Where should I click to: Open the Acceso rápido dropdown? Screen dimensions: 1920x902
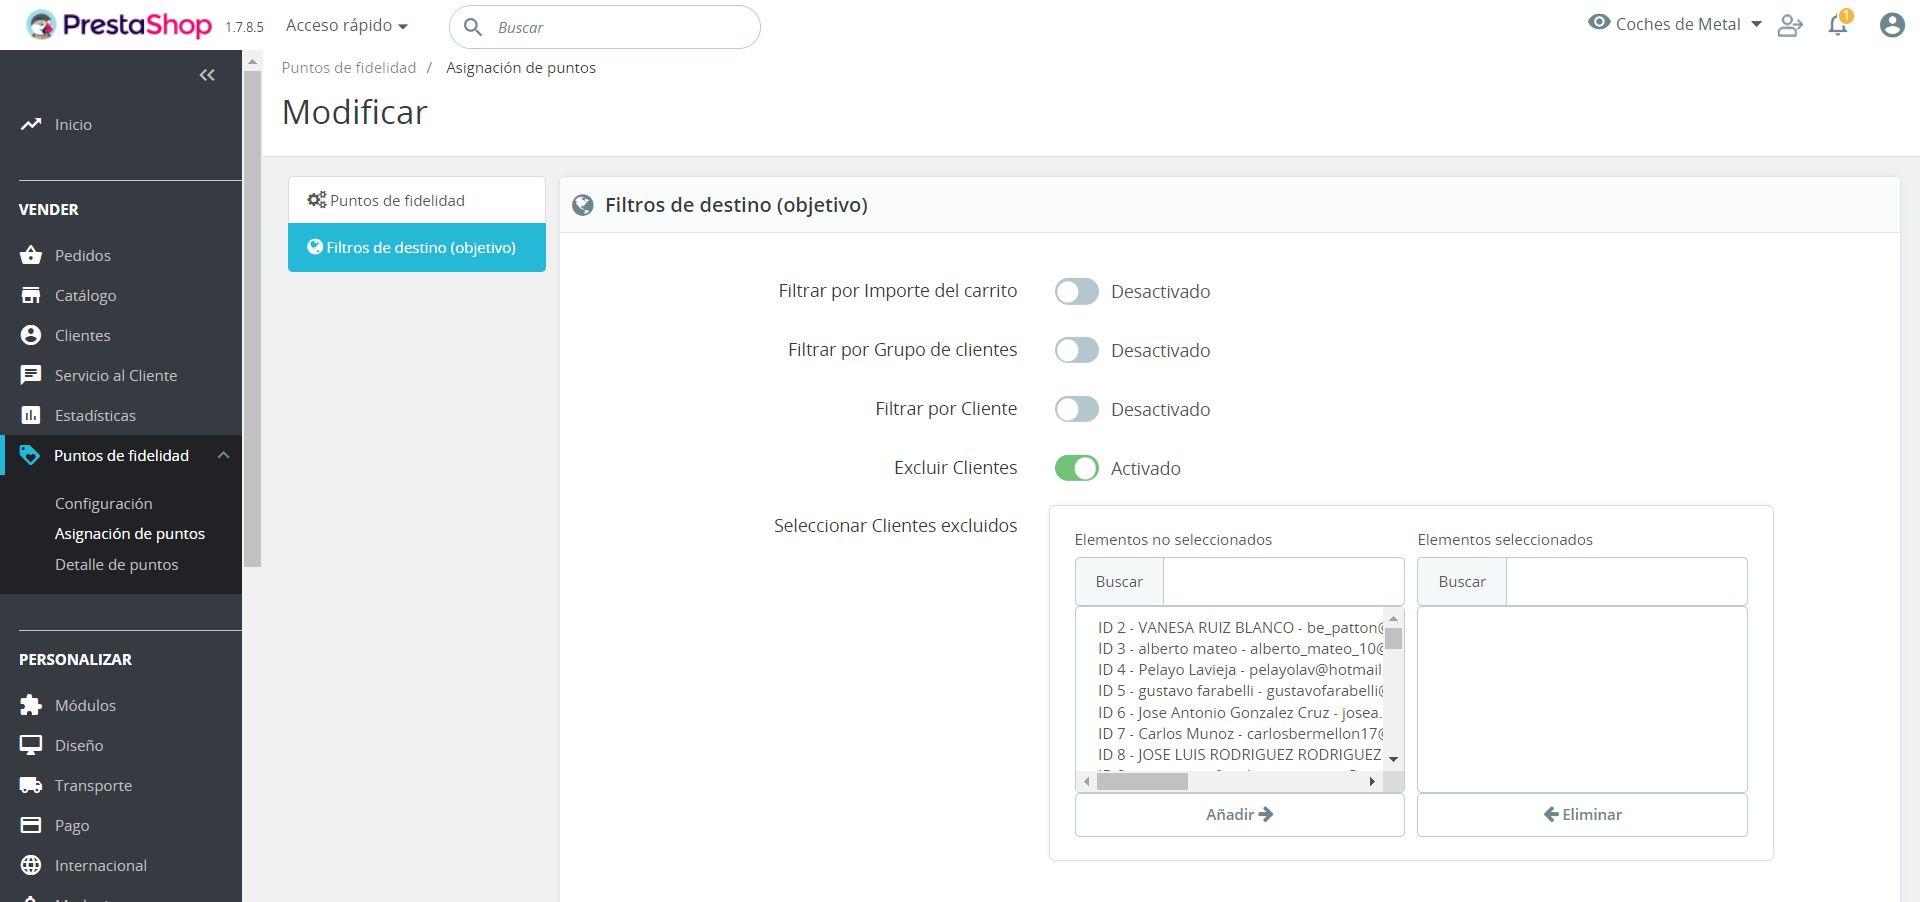(x=346, y=26)
